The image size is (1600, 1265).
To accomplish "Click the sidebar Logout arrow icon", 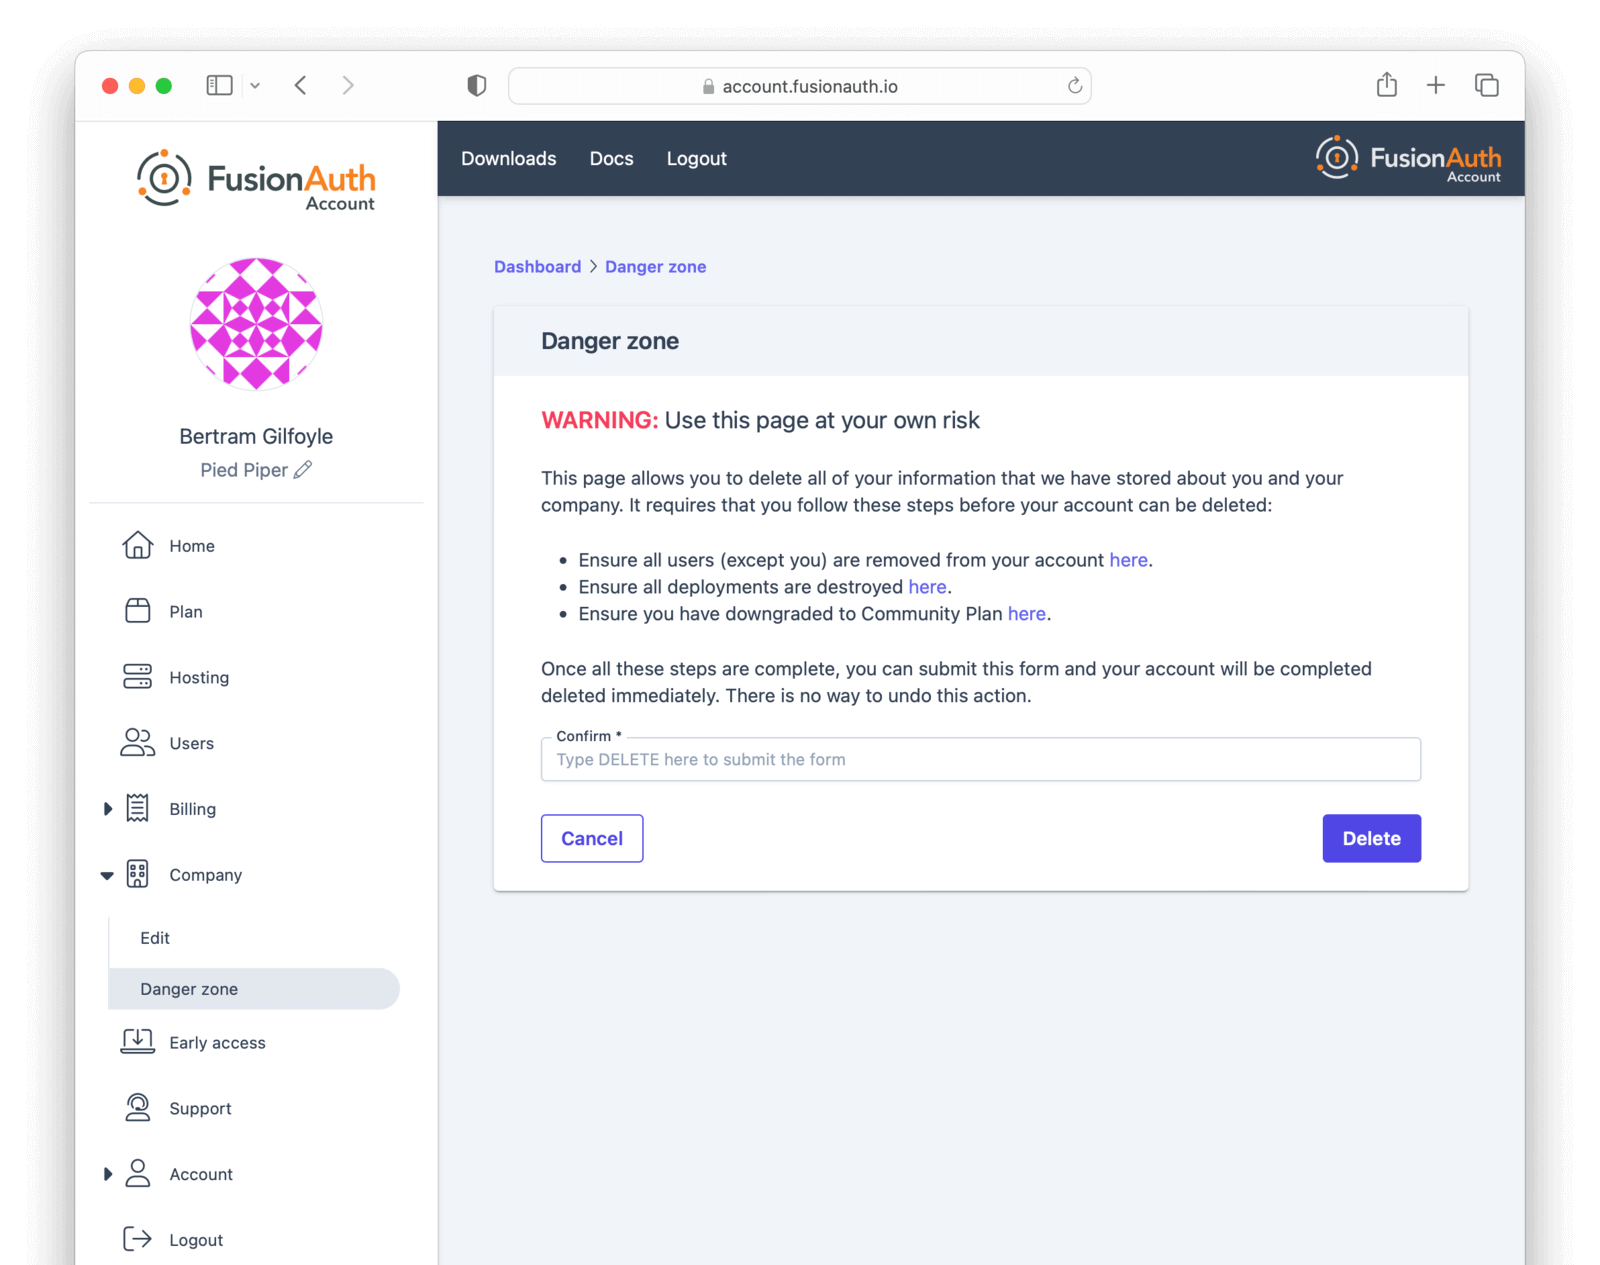I will pyautogui.click(x=137, y=1240).
